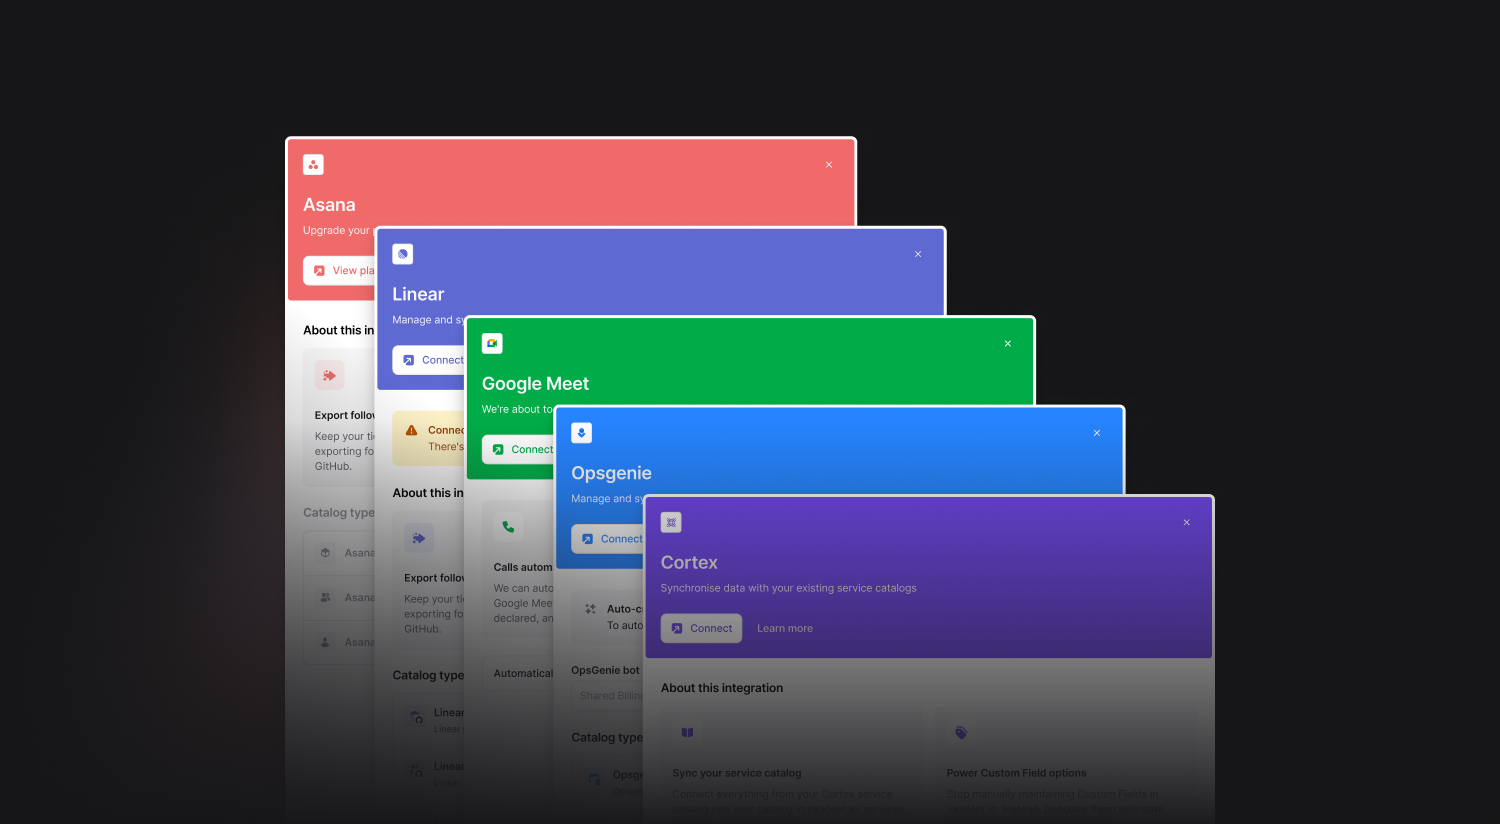Click Connect button on Linear card
This screenshot has width=1500, height=824.
(430, 360)
